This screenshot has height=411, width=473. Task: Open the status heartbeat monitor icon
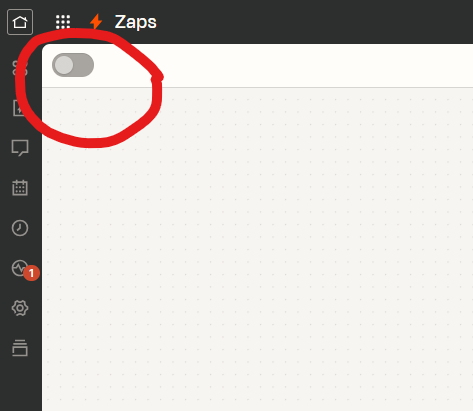point(19,268)
